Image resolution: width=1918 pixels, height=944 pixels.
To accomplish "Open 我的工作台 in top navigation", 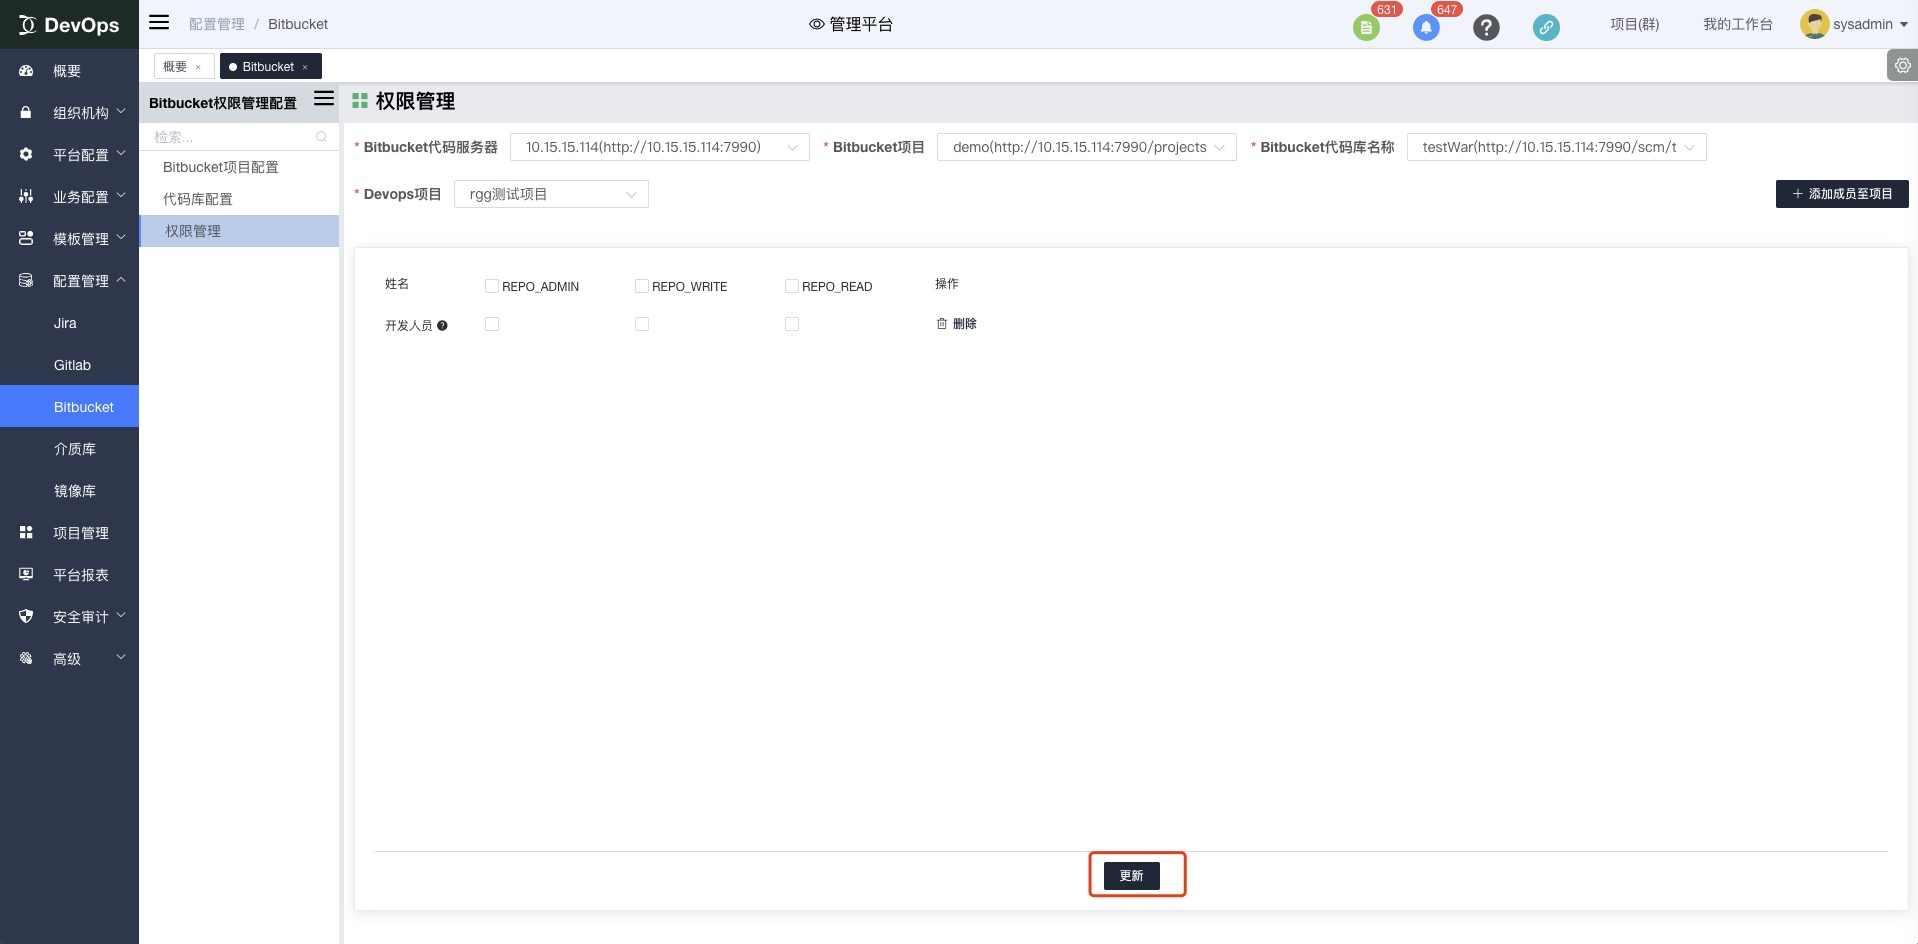I will (1738, 24).
